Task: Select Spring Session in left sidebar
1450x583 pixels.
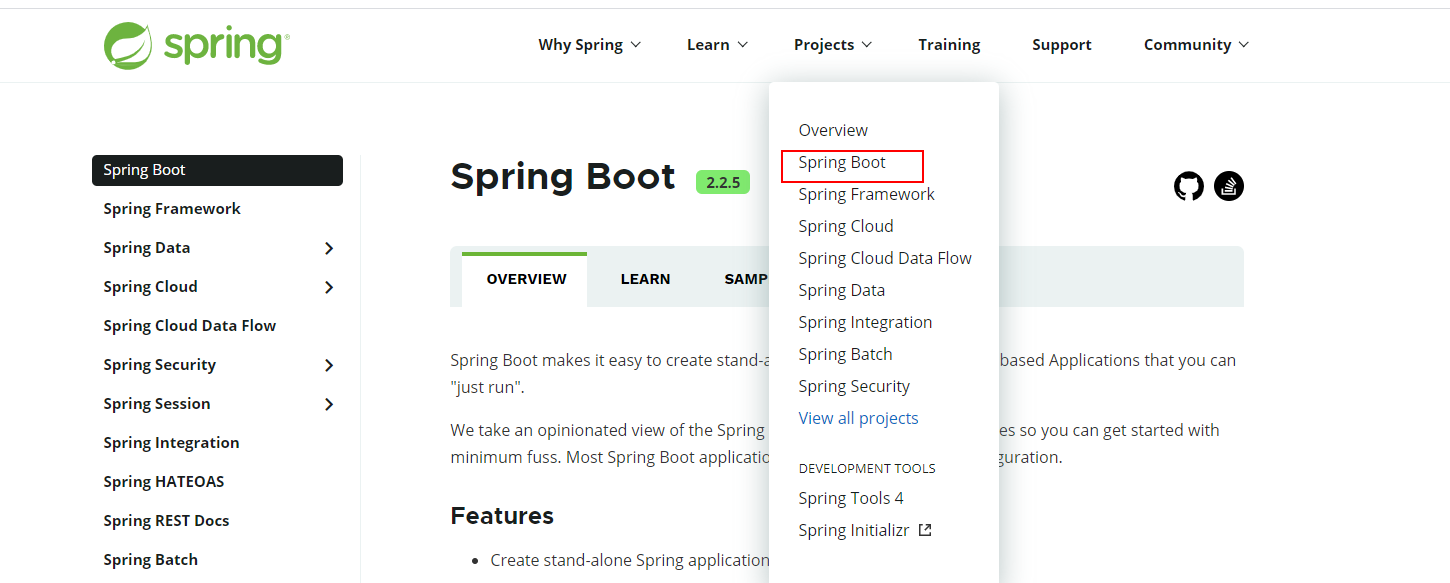Action: 157,404
